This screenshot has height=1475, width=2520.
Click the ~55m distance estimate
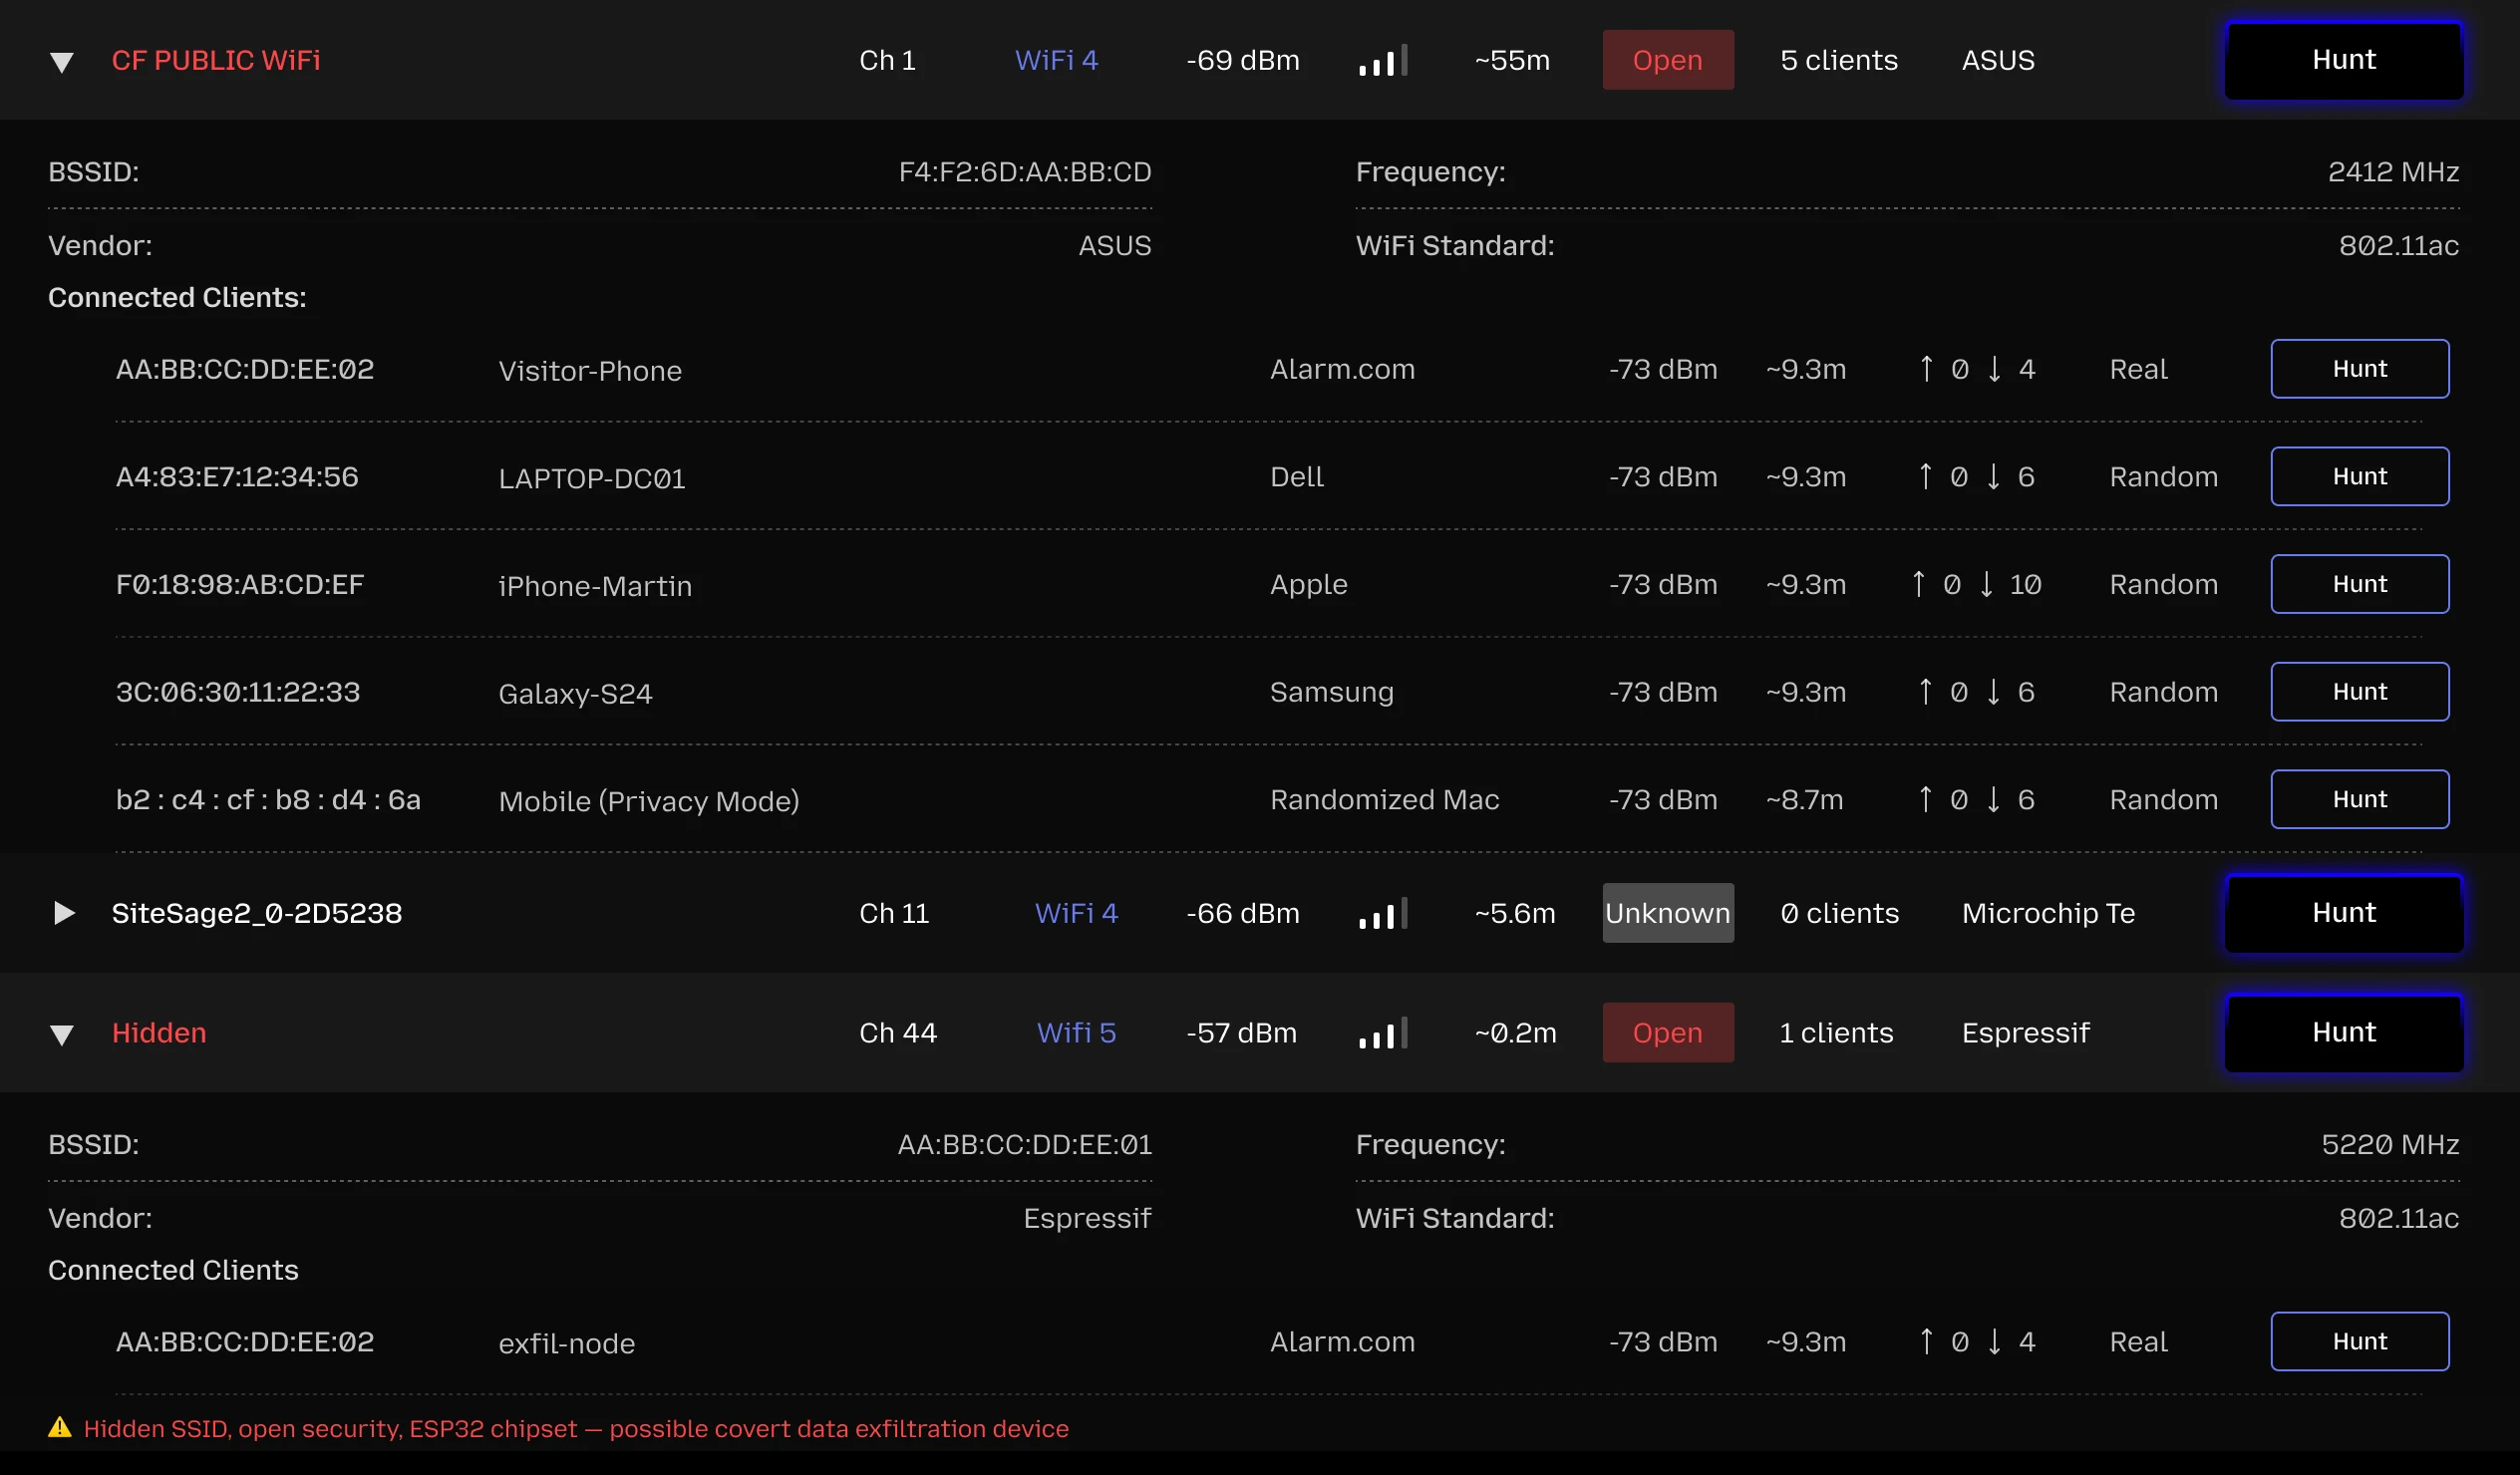pos(1512,60)
